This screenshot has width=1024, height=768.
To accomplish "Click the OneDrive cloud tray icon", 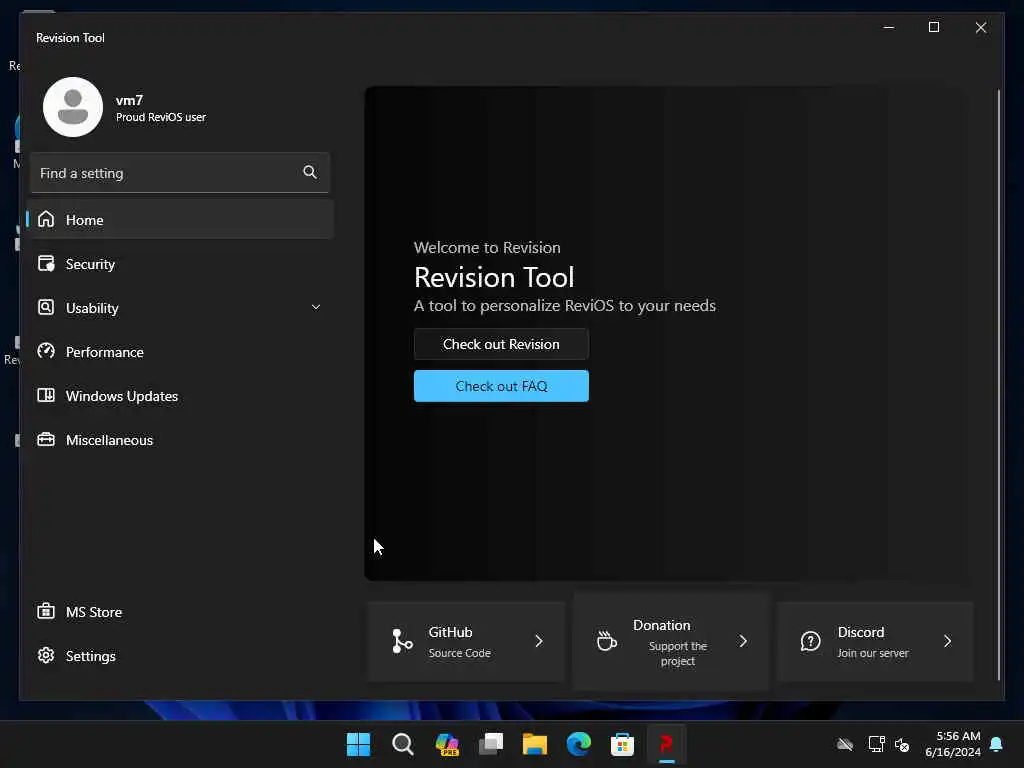I will click(x=845, y=744).
